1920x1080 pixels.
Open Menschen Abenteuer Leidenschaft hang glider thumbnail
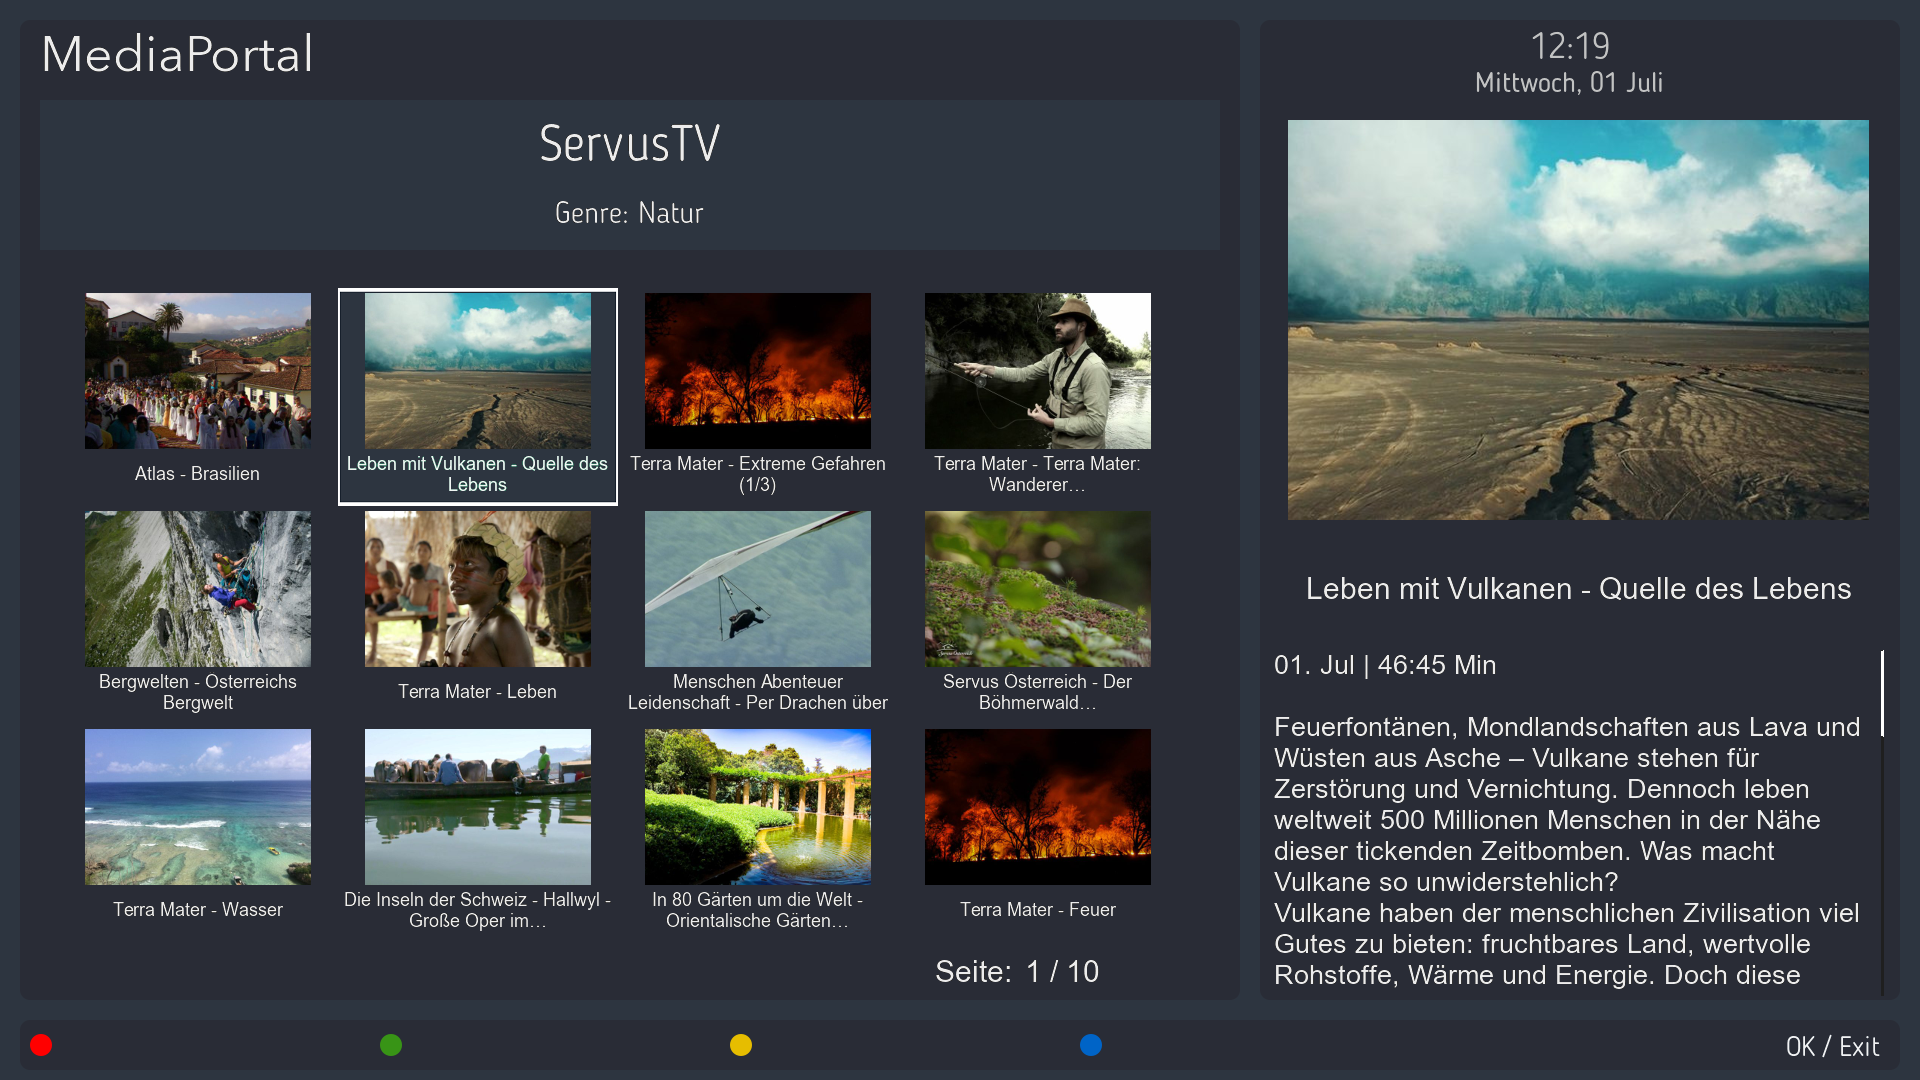click(758, 589)
